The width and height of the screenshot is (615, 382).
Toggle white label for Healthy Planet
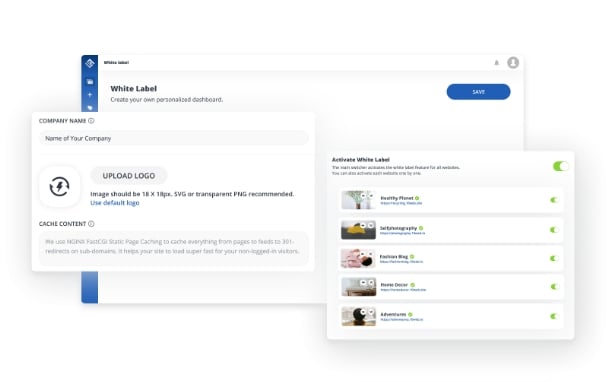pos(554,200)
